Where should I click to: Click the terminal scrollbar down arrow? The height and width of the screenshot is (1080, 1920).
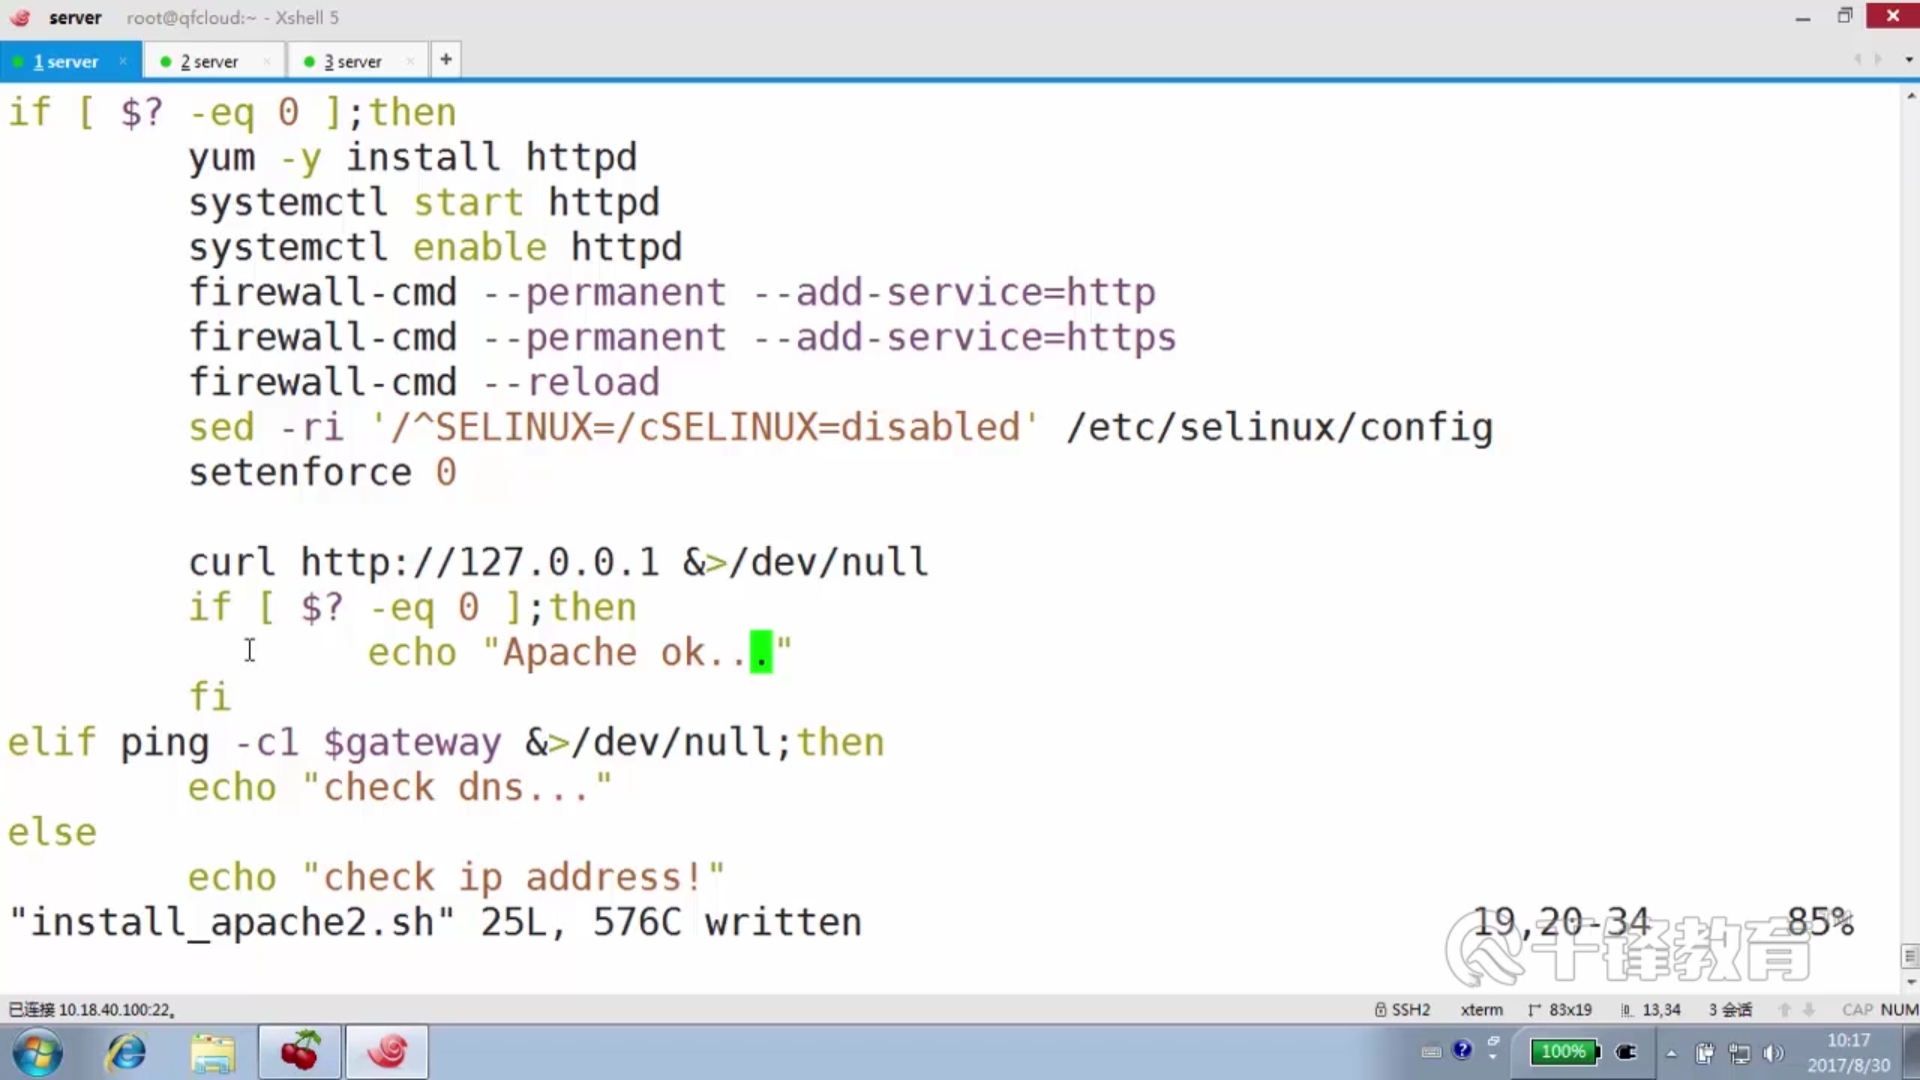click(1911, 982)
